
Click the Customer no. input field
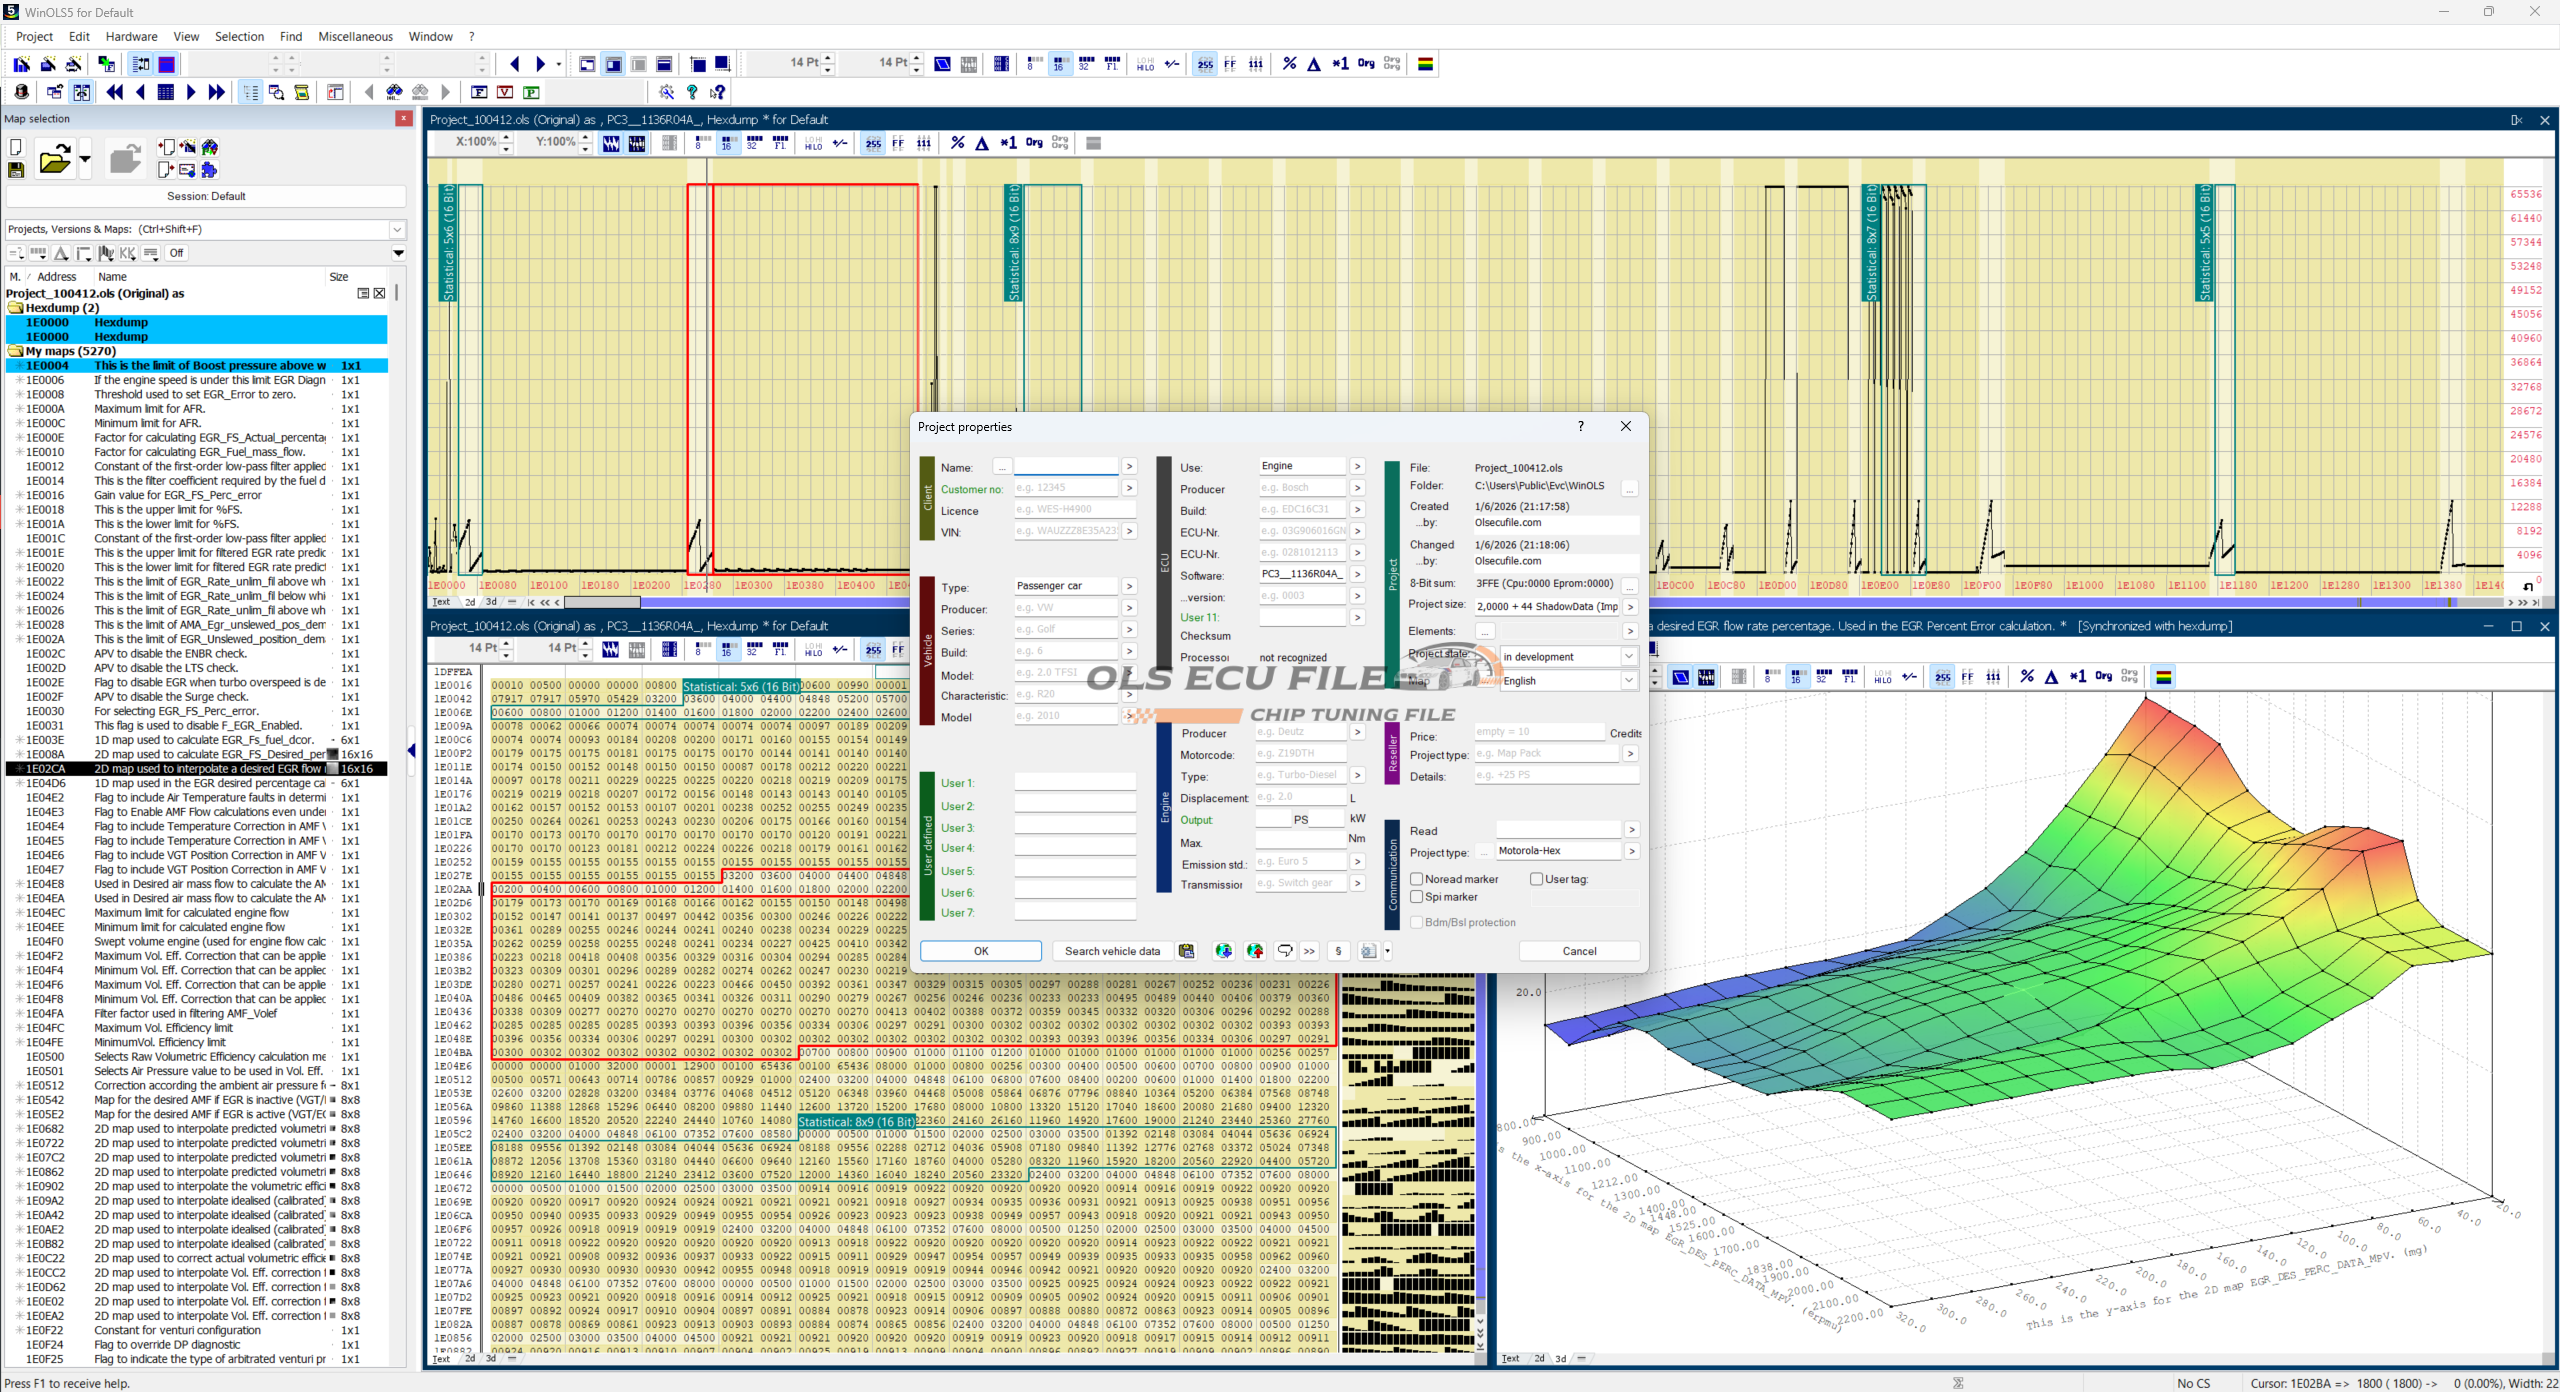(x=1065, y=488)
